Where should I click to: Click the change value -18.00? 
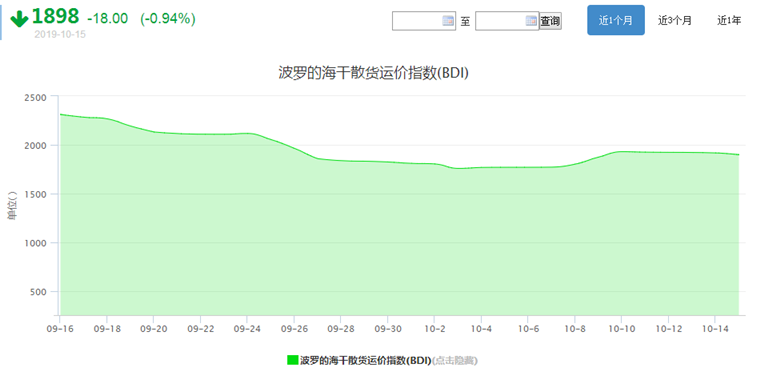point(108,19)
